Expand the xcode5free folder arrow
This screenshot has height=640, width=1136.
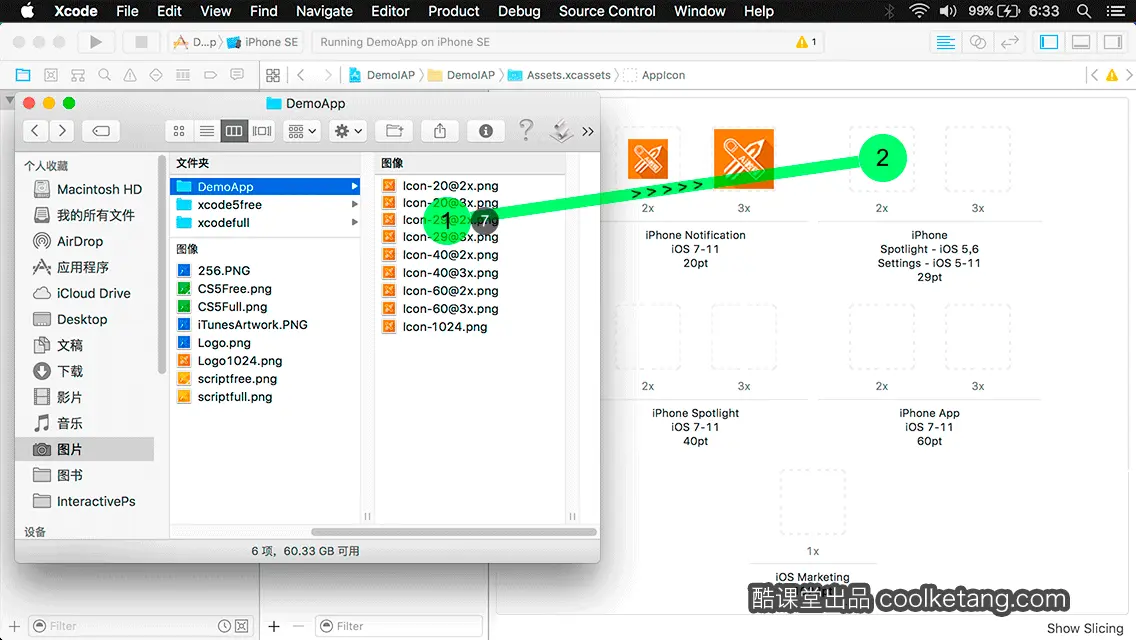pyautogui.click(x=354, y=204)
